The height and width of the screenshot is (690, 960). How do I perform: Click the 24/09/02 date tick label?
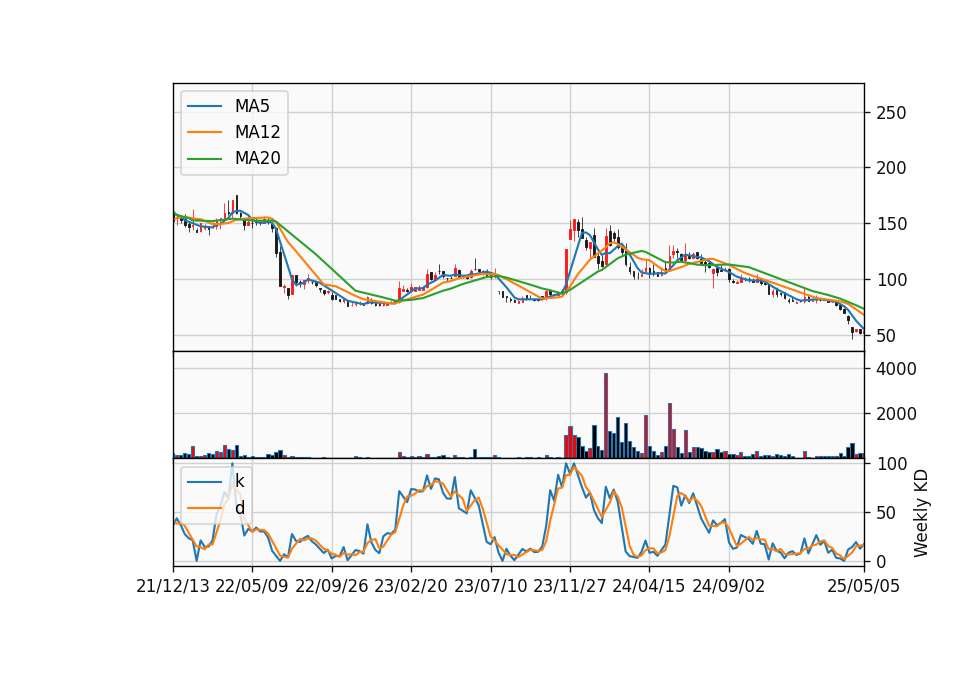click(x=729, y=586)
